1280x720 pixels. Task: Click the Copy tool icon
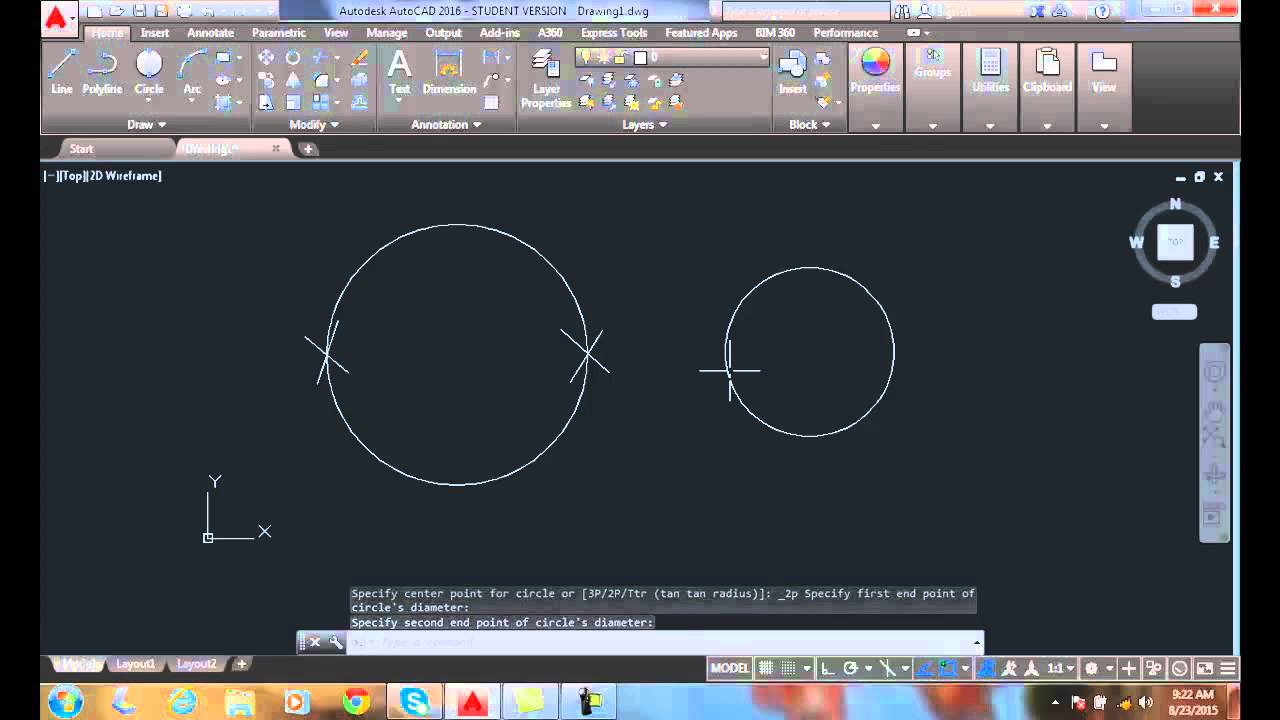point(266,80)
